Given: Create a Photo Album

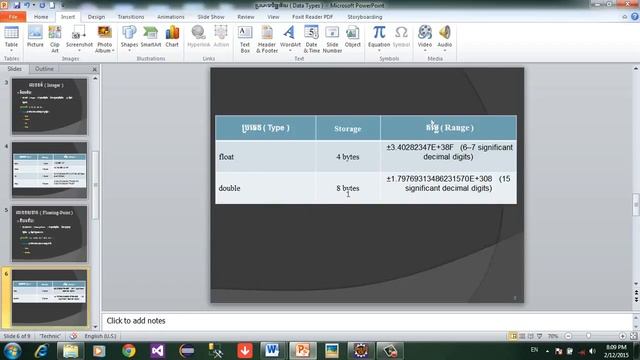Looking at the screenshot, I should tap(104, 38).
